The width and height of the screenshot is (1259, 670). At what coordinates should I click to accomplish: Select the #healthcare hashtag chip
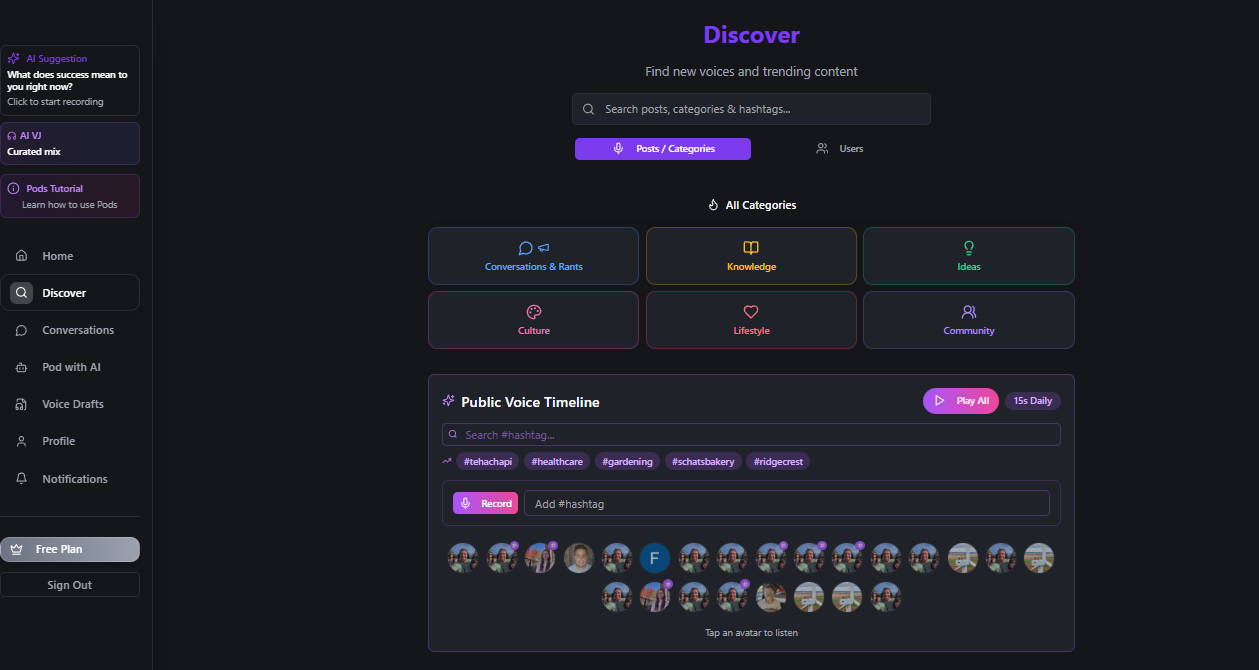(557, 462)
